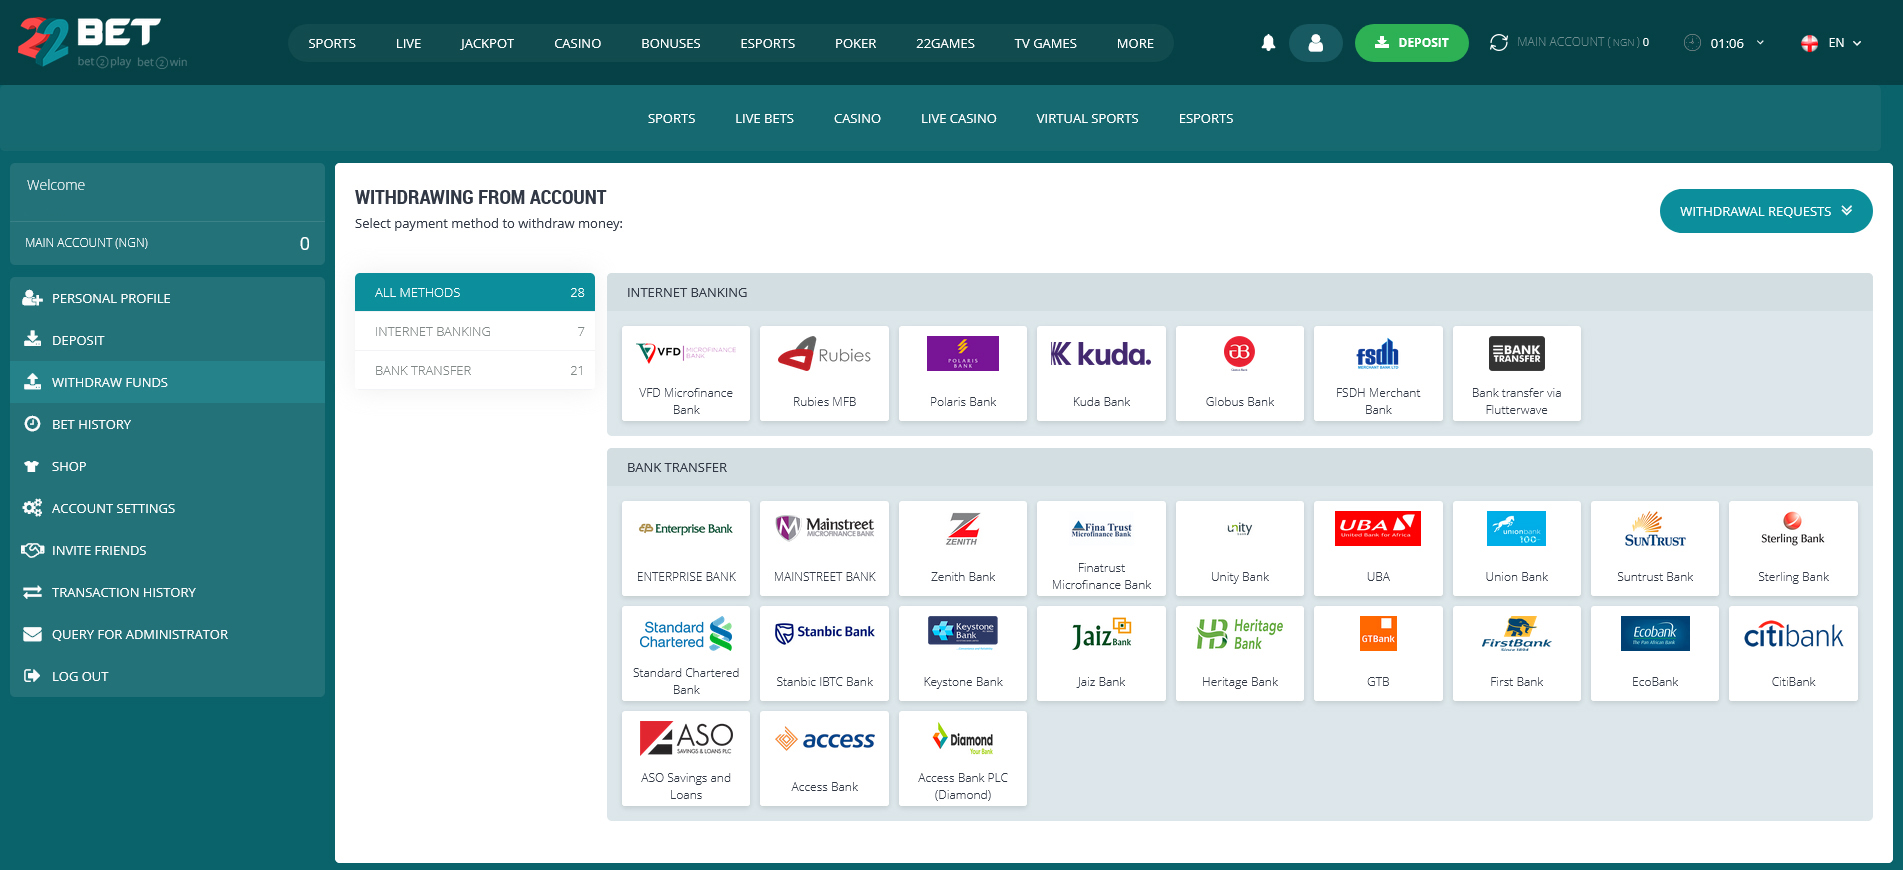Choose Sterling Bank transfer
Screen dimensions: 1903x870
point(1793,548)
